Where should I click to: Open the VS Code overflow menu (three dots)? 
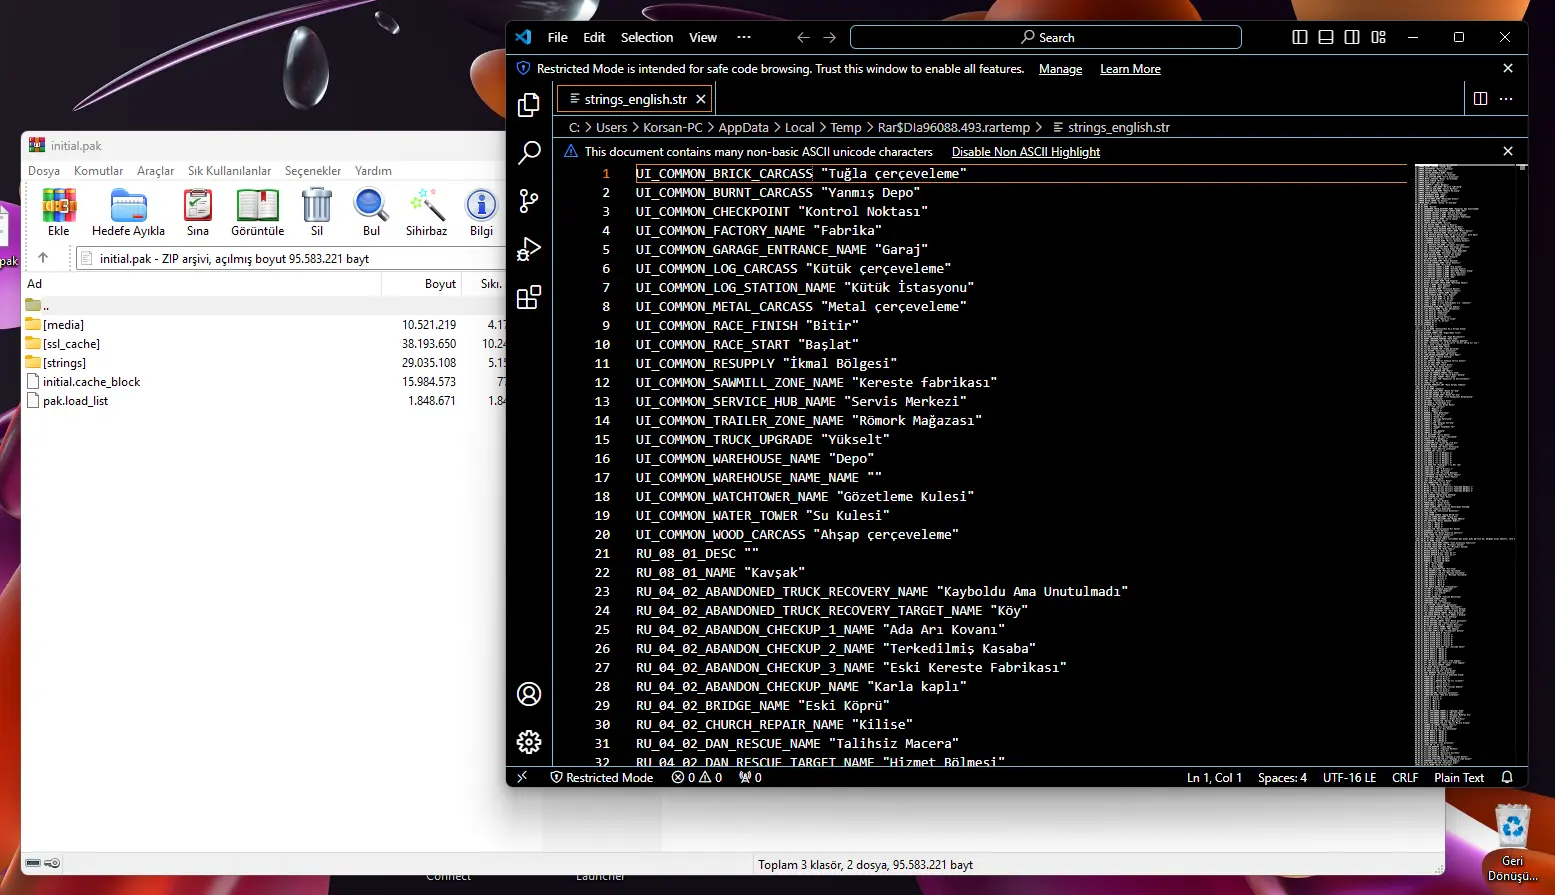pos(743,37)
